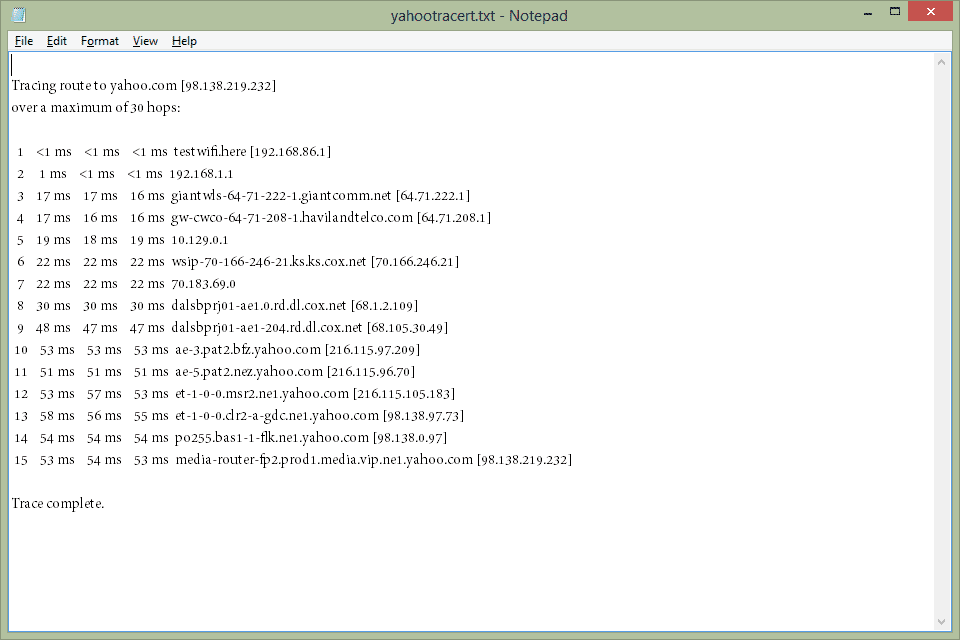Open the View menu

tap(145, 41)
